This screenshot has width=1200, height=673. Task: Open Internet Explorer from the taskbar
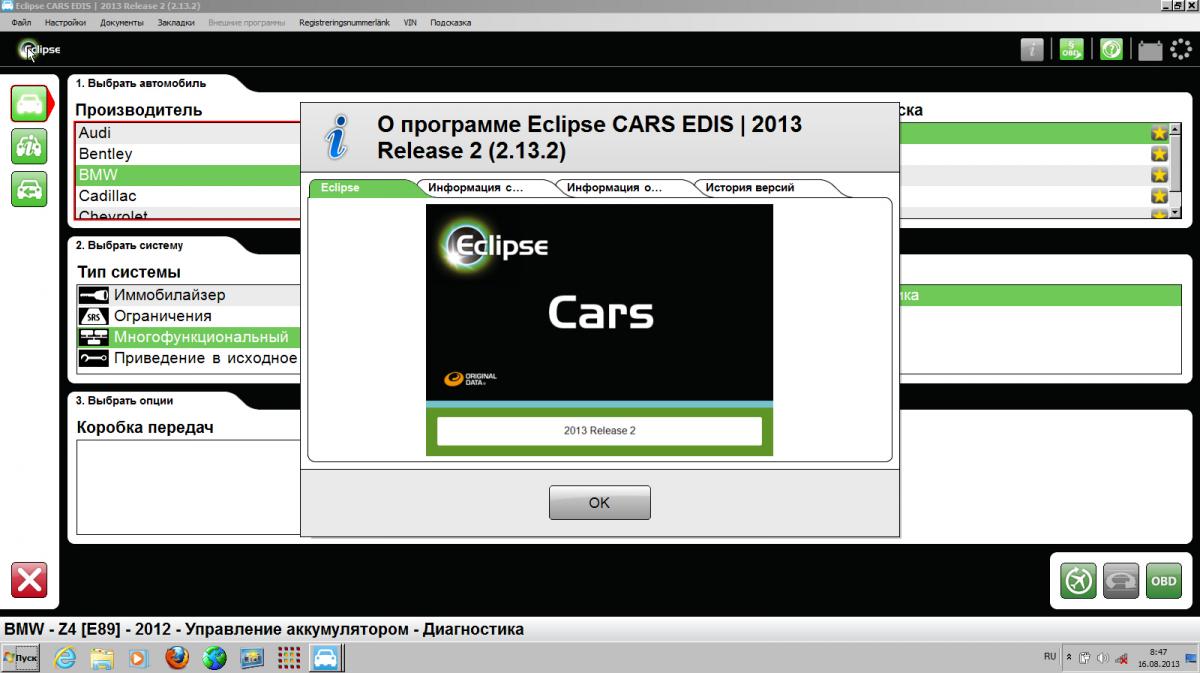65,658
